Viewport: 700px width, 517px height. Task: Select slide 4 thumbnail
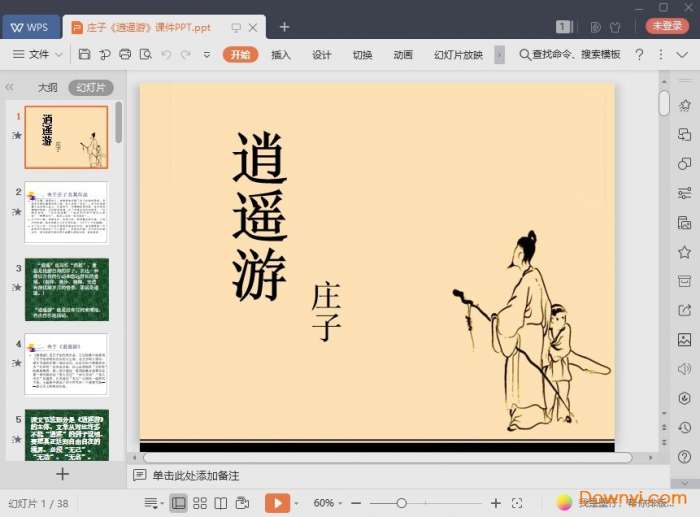pos(66,364)
